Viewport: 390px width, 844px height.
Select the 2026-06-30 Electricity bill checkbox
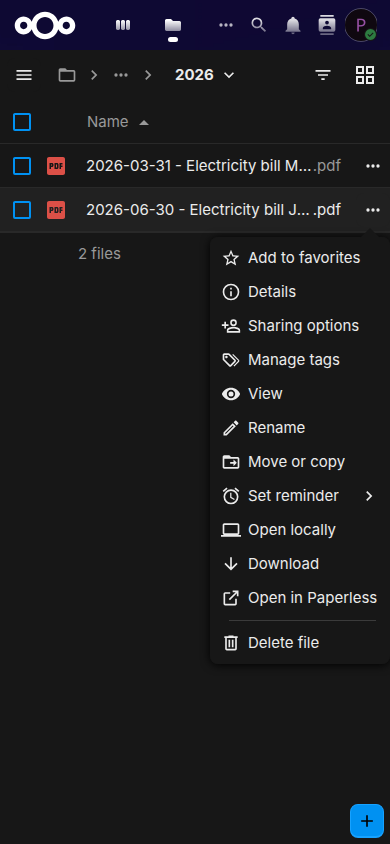coord(22,210)
